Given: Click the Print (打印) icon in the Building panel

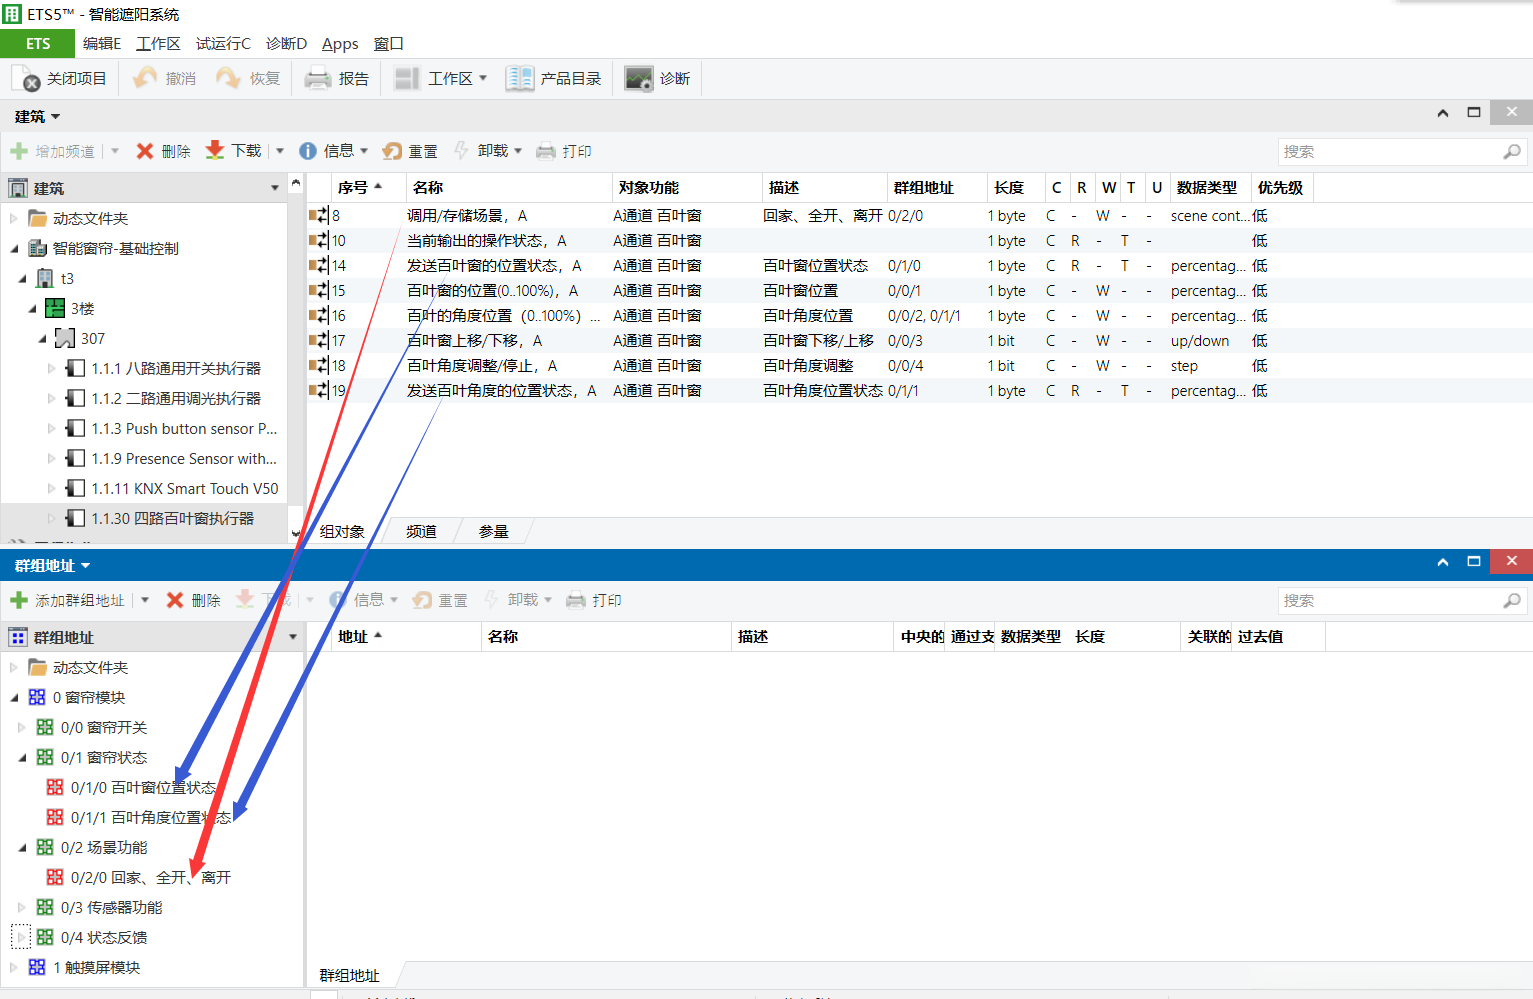Looking at the screenshot, I should coord(546,151).
